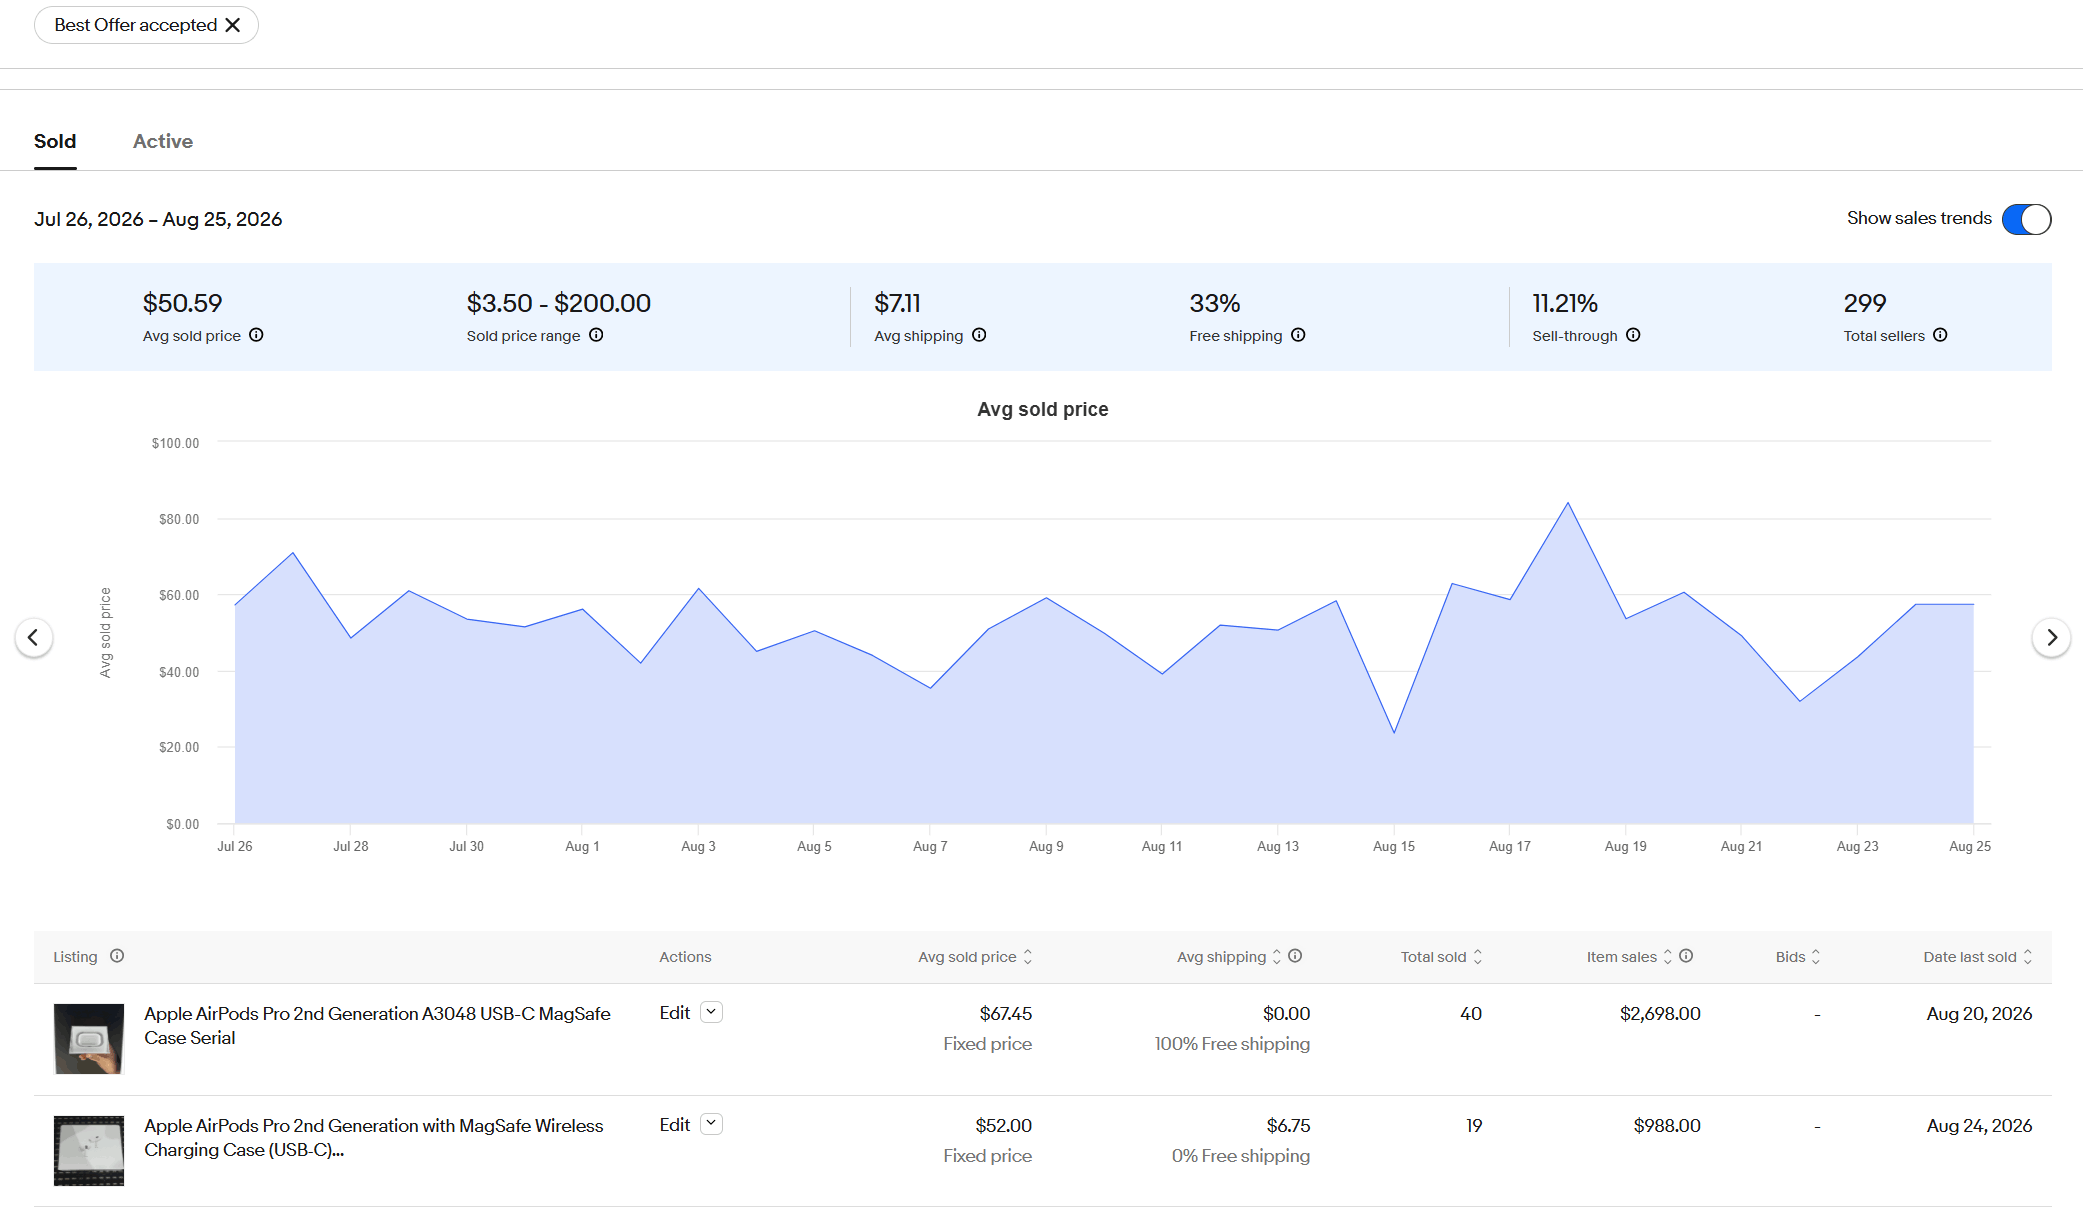The width and height of the screenshot is (2083, 1221).
Task: Click the Aug 18 peak on price chart
Action: click(1568, 503)
